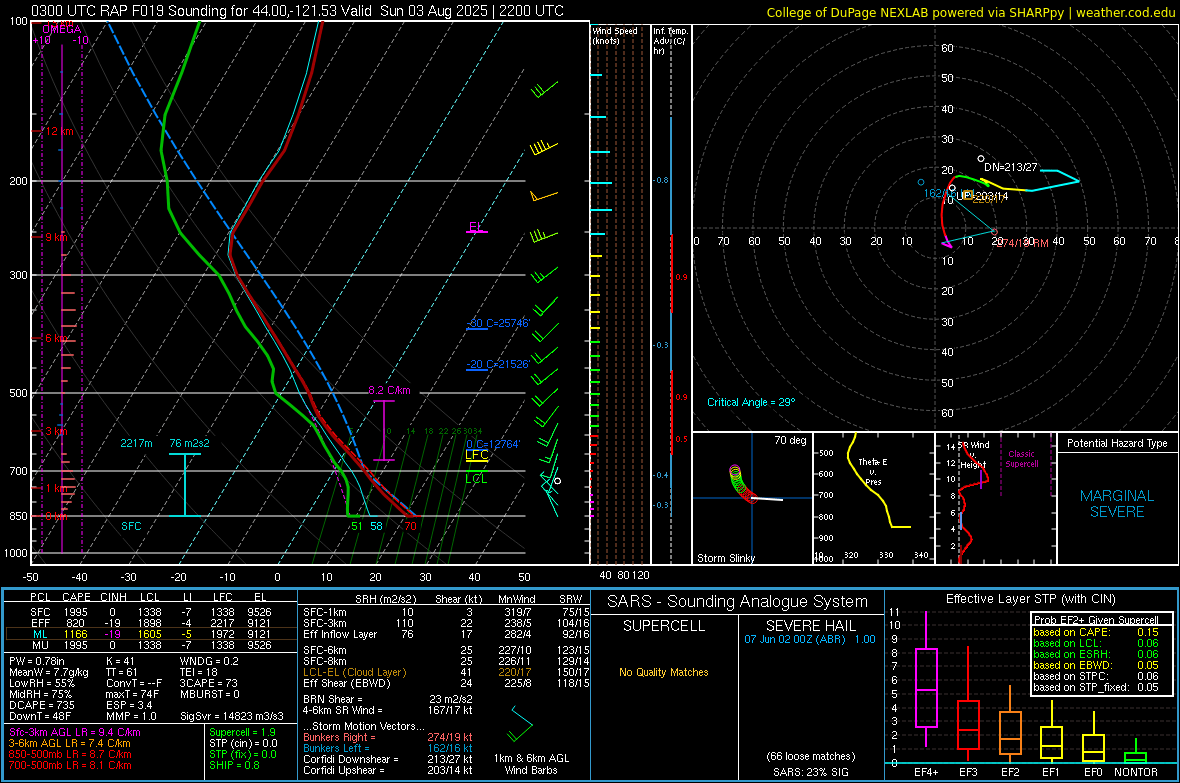Click the 'Eff Shear (EBWD)' row
The width and height of the screenshot is (1180, 783).
[x=444, y=684]
